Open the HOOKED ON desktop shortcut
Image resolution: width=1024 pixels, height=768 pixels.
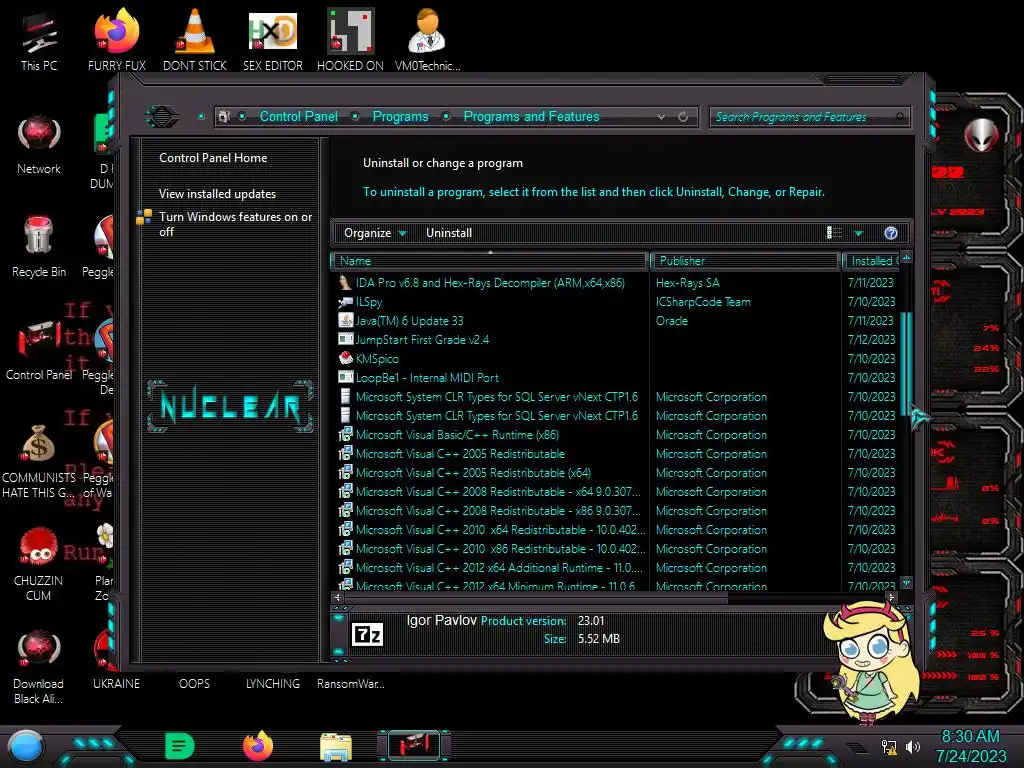[350, 40]
